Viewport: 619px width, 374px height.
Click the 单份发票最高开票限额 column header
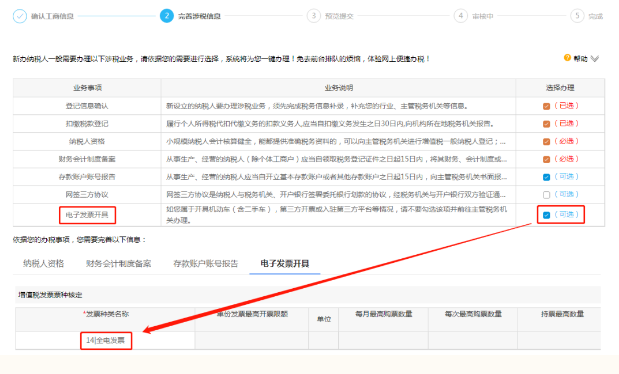(x=253, y=314)
